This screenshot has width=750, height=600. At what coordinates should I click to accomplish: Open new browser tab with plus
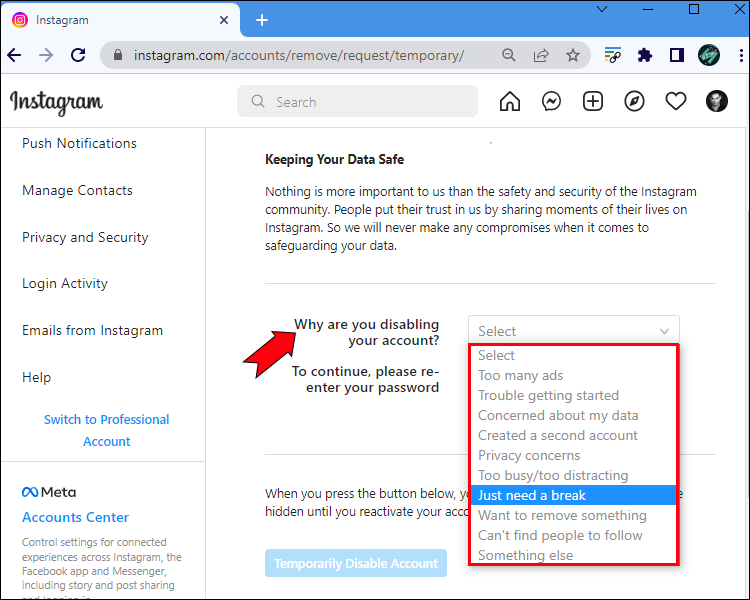point(262,20)
